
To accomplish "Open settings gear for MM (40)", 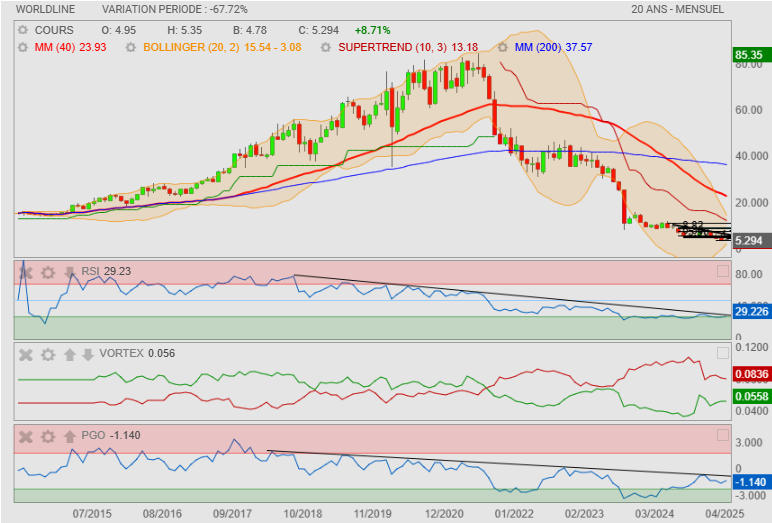I will (x=23, y=47).
